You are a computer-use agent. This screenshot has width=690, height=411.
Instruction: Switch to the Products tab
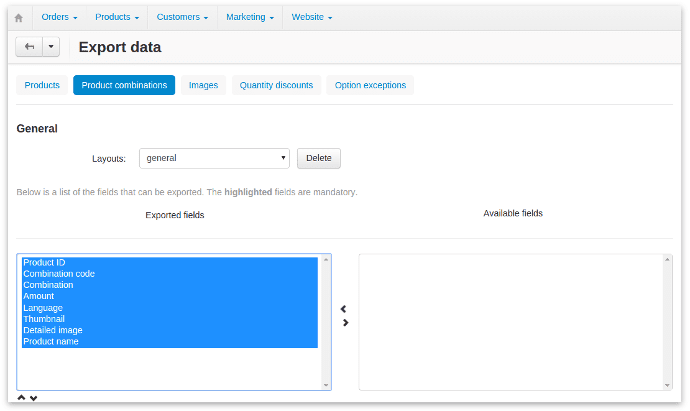(x=42, y=85)
